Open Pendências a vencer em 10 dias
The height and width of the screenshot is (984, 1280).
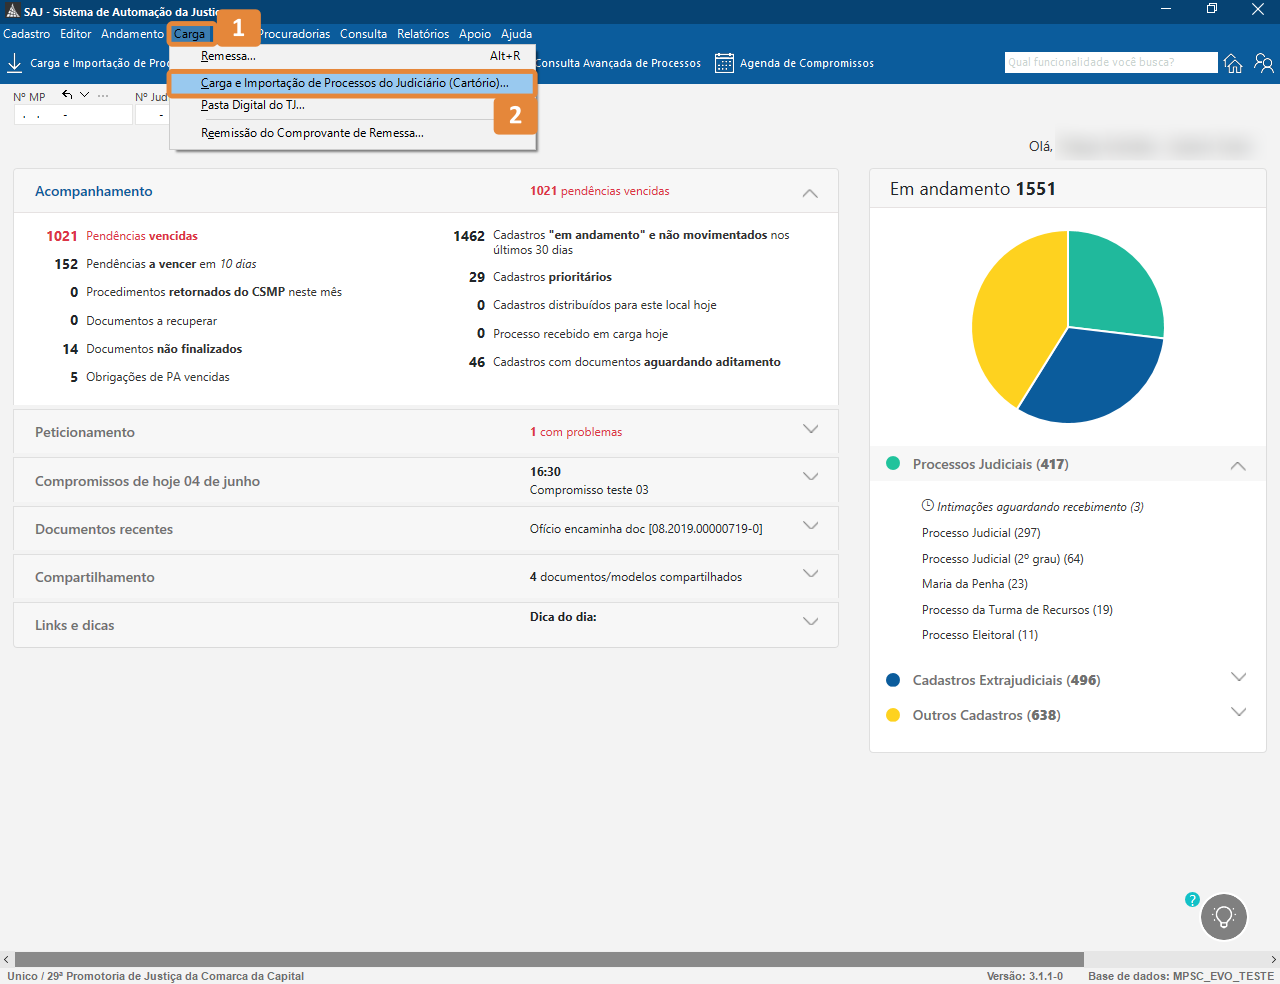155,264
